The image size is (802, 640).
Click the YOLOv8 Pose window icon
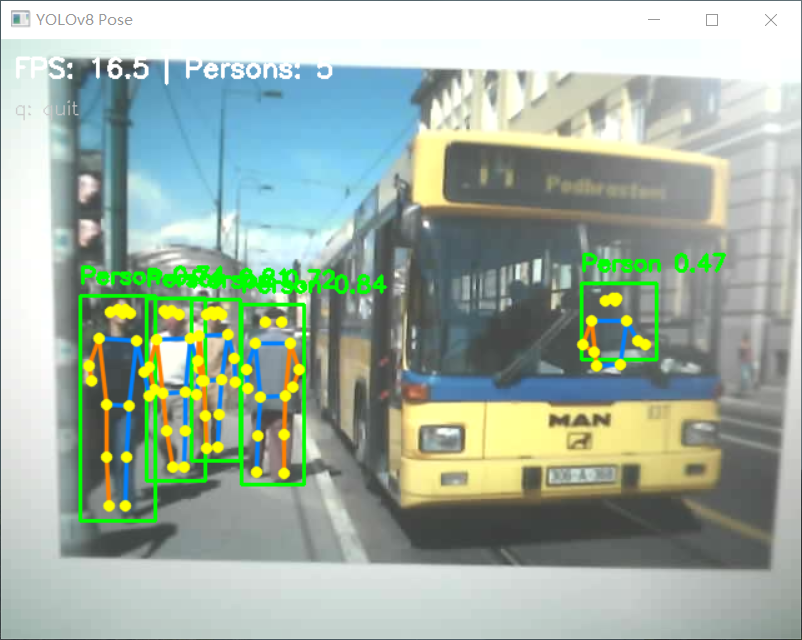click(x=20, y=19)
